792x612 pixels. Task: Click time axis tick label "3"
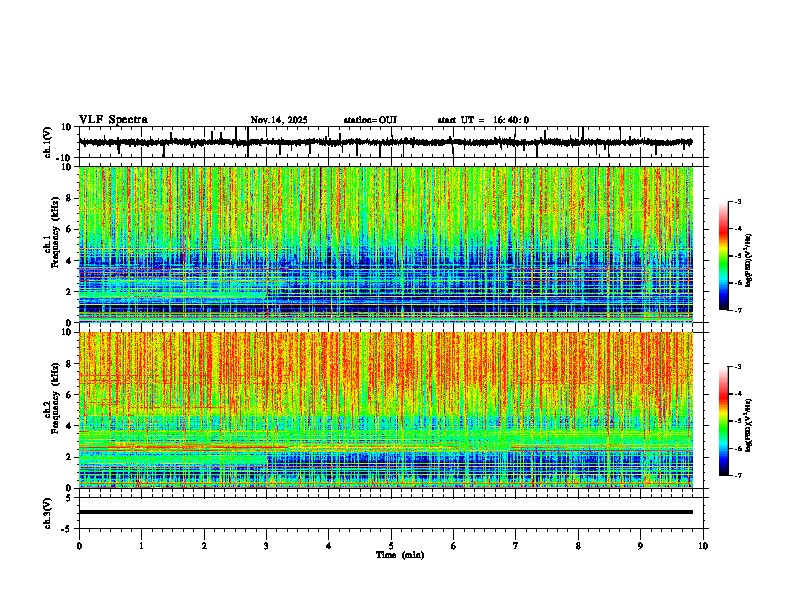tap(266, 546)
